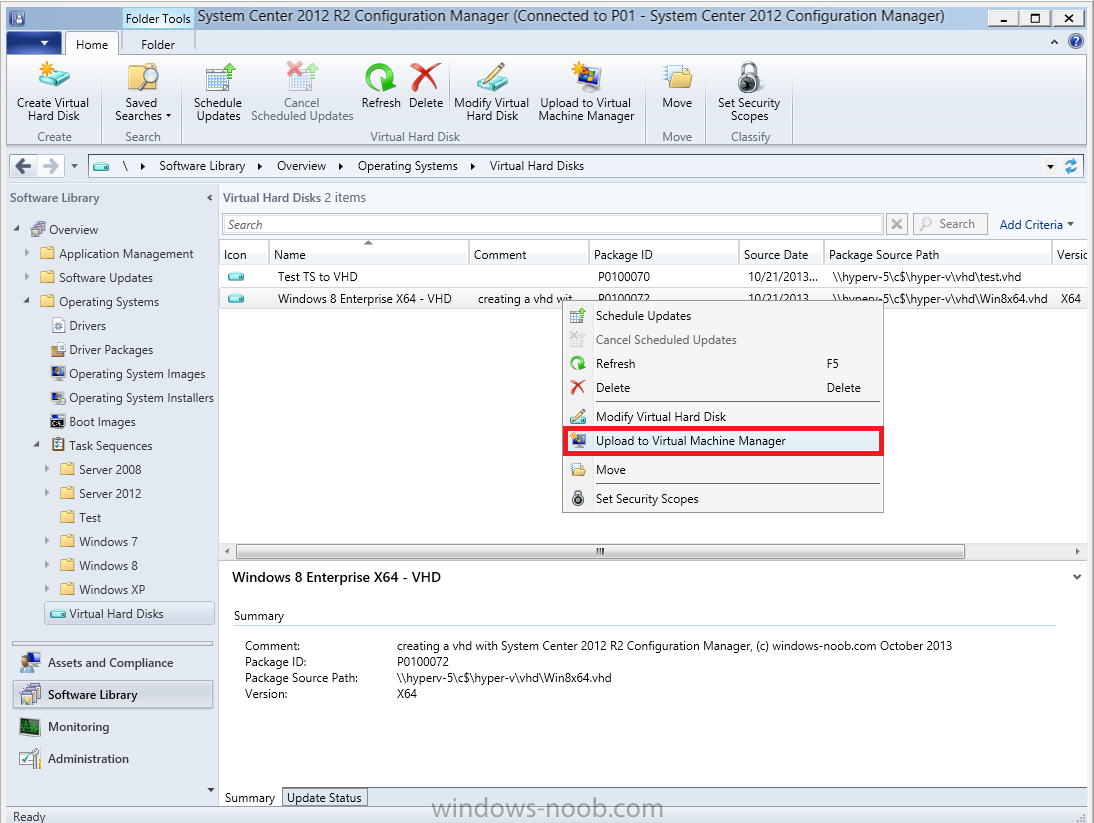Sort by Package Source Path column header
The width and height of the screenshot is (1094, 823).
tap(938, 253)
